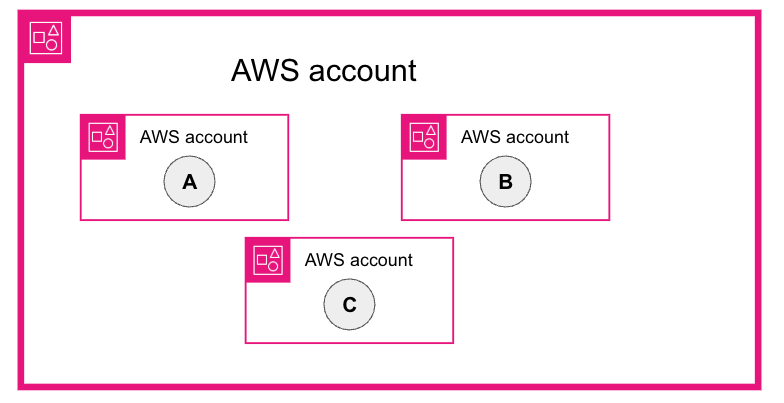Click the AWS account label above circle B
Screen dimensions: 784x403
515,137
